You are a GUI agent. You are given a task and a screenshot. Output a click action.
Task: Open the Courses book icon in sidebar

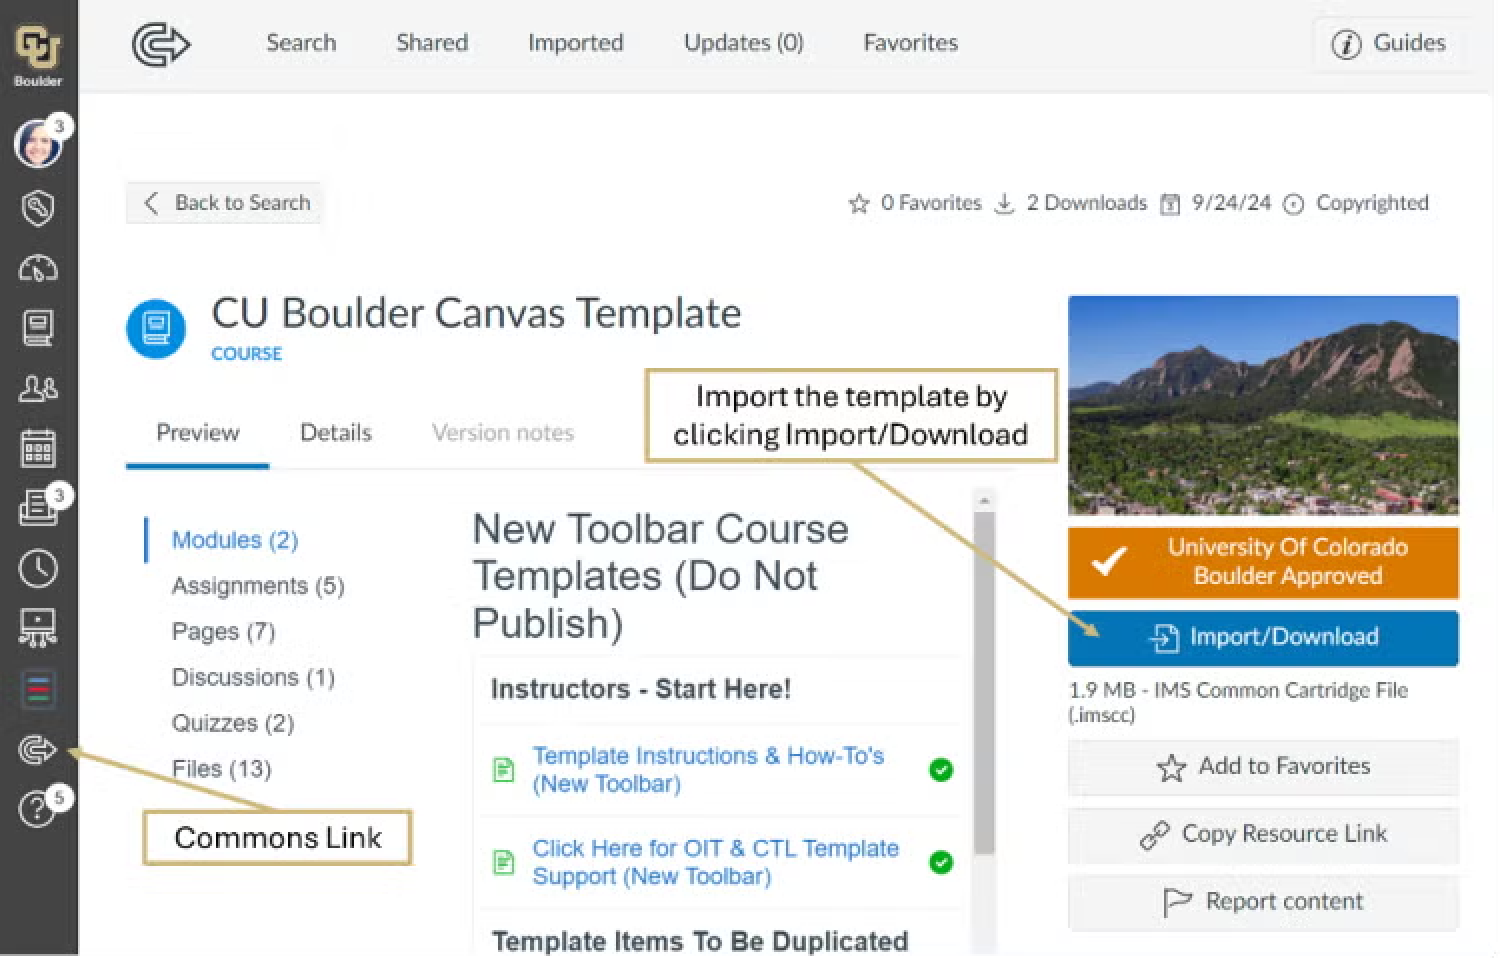point(38,328)
